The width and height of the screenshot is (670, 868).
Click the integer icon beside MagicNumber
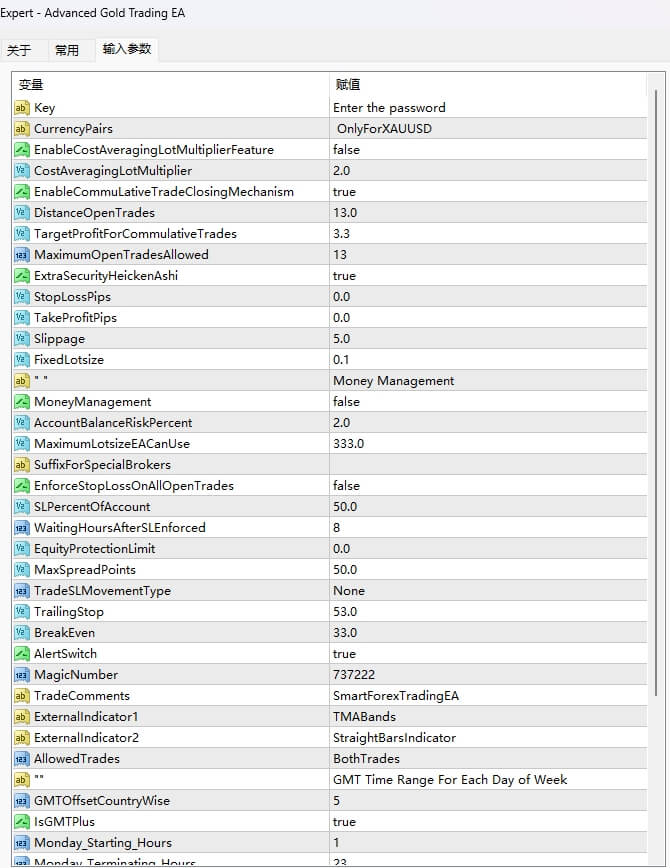(21, 675)
